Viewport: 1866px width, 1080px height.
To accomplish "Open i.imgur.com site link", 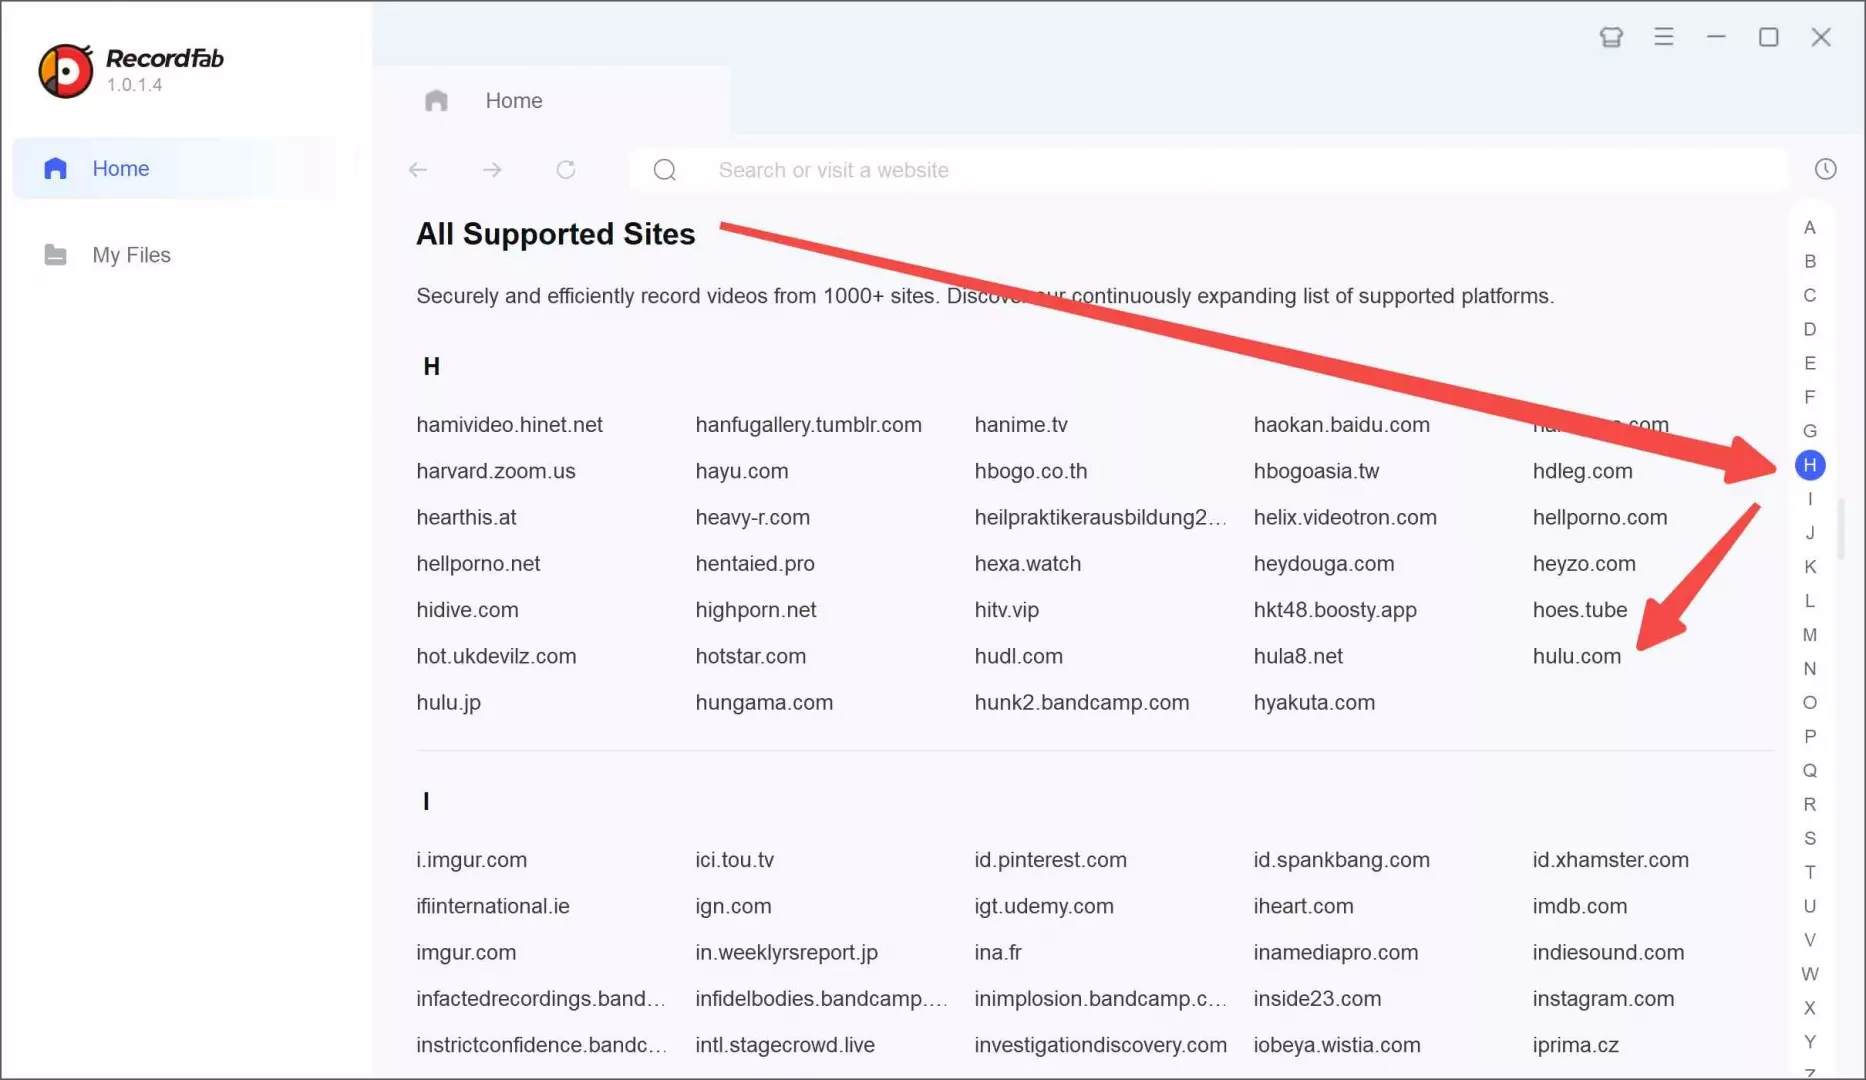I will point(471,860).
